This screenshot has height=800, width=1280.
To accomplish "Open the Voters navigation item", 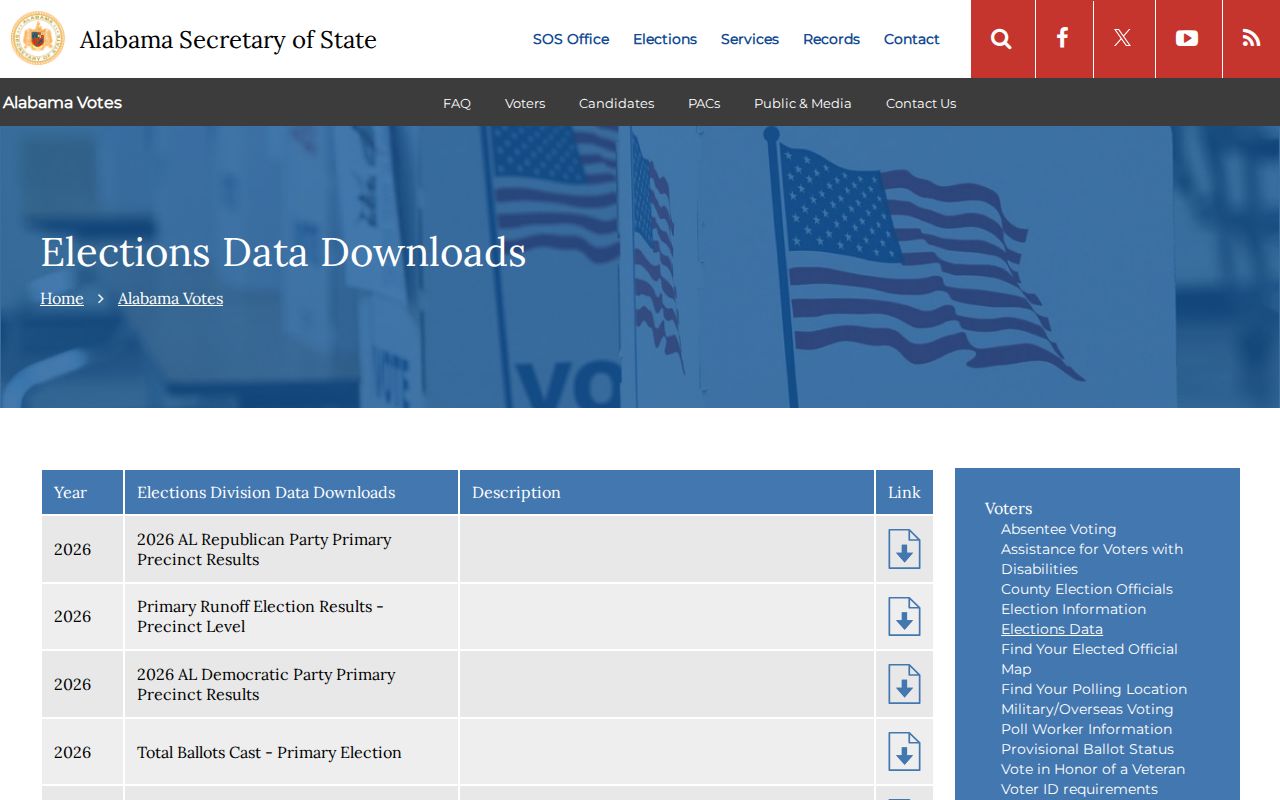I will click(525, 103).
